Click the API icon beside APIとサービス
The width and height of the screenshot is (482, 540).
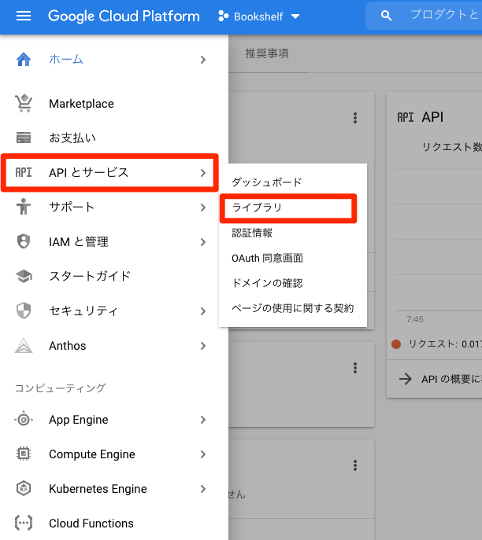23,172
